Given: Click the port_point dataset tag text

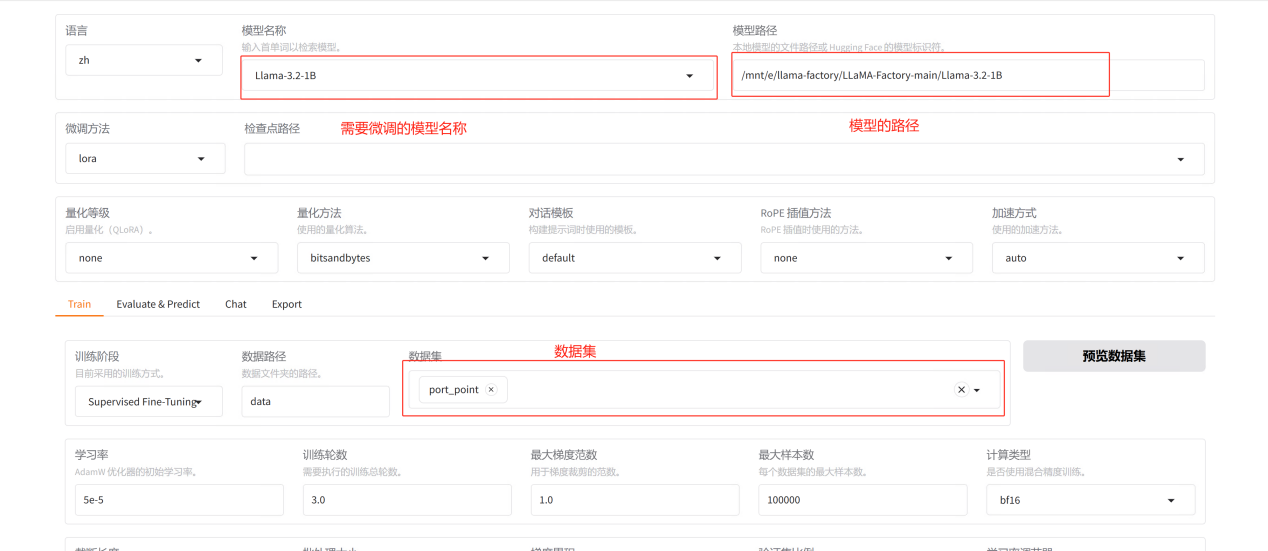Looking at the screenshot, I should pos(454,390).
